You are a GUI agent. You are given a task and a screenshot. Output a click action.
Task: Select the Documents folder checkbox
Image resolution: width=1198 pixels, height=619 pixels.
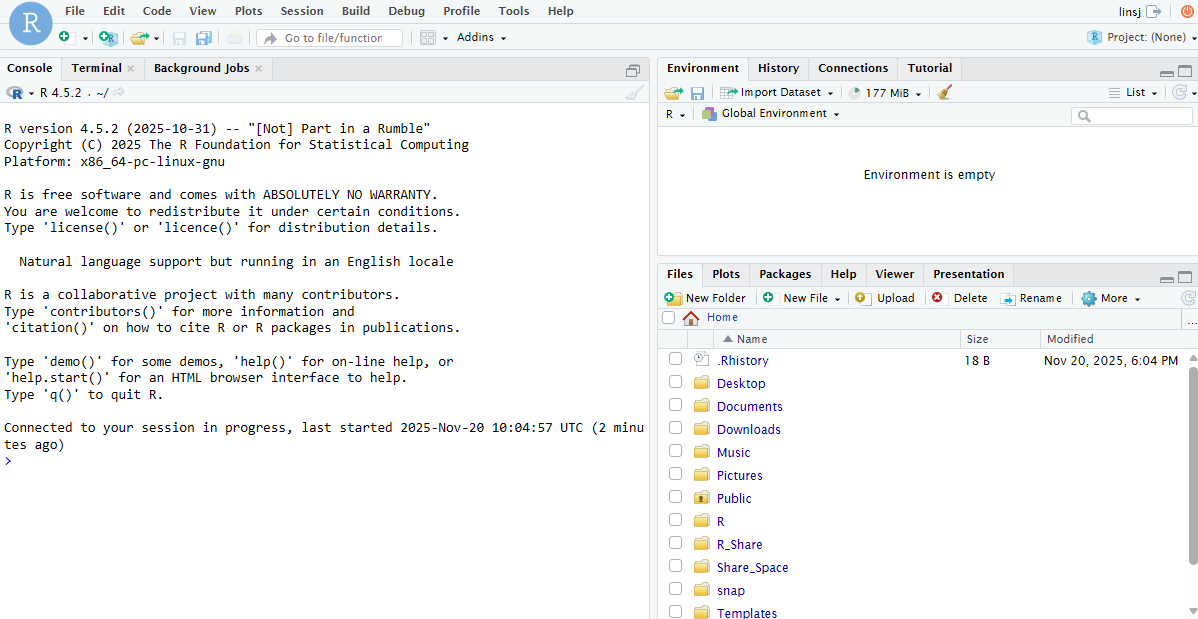[x=675, y=405]
